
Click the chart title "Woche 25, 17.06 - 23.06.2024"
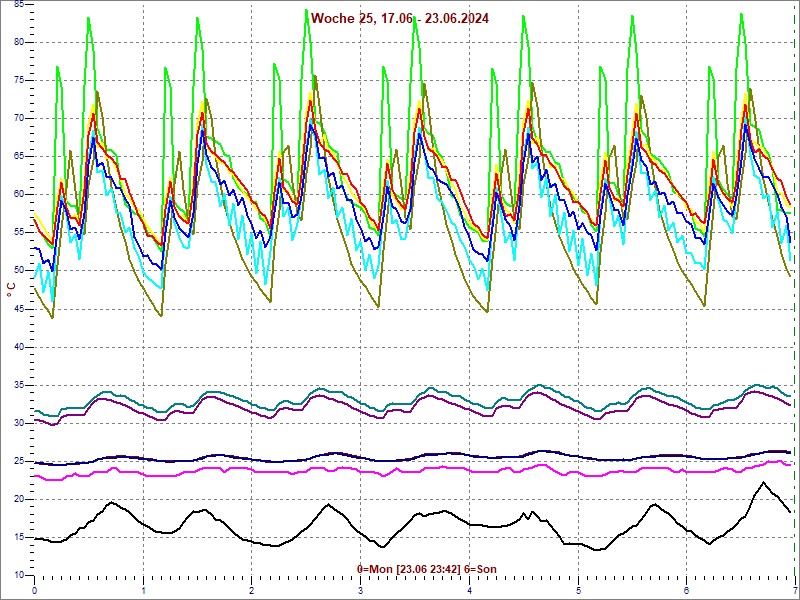tap(400, 18)
